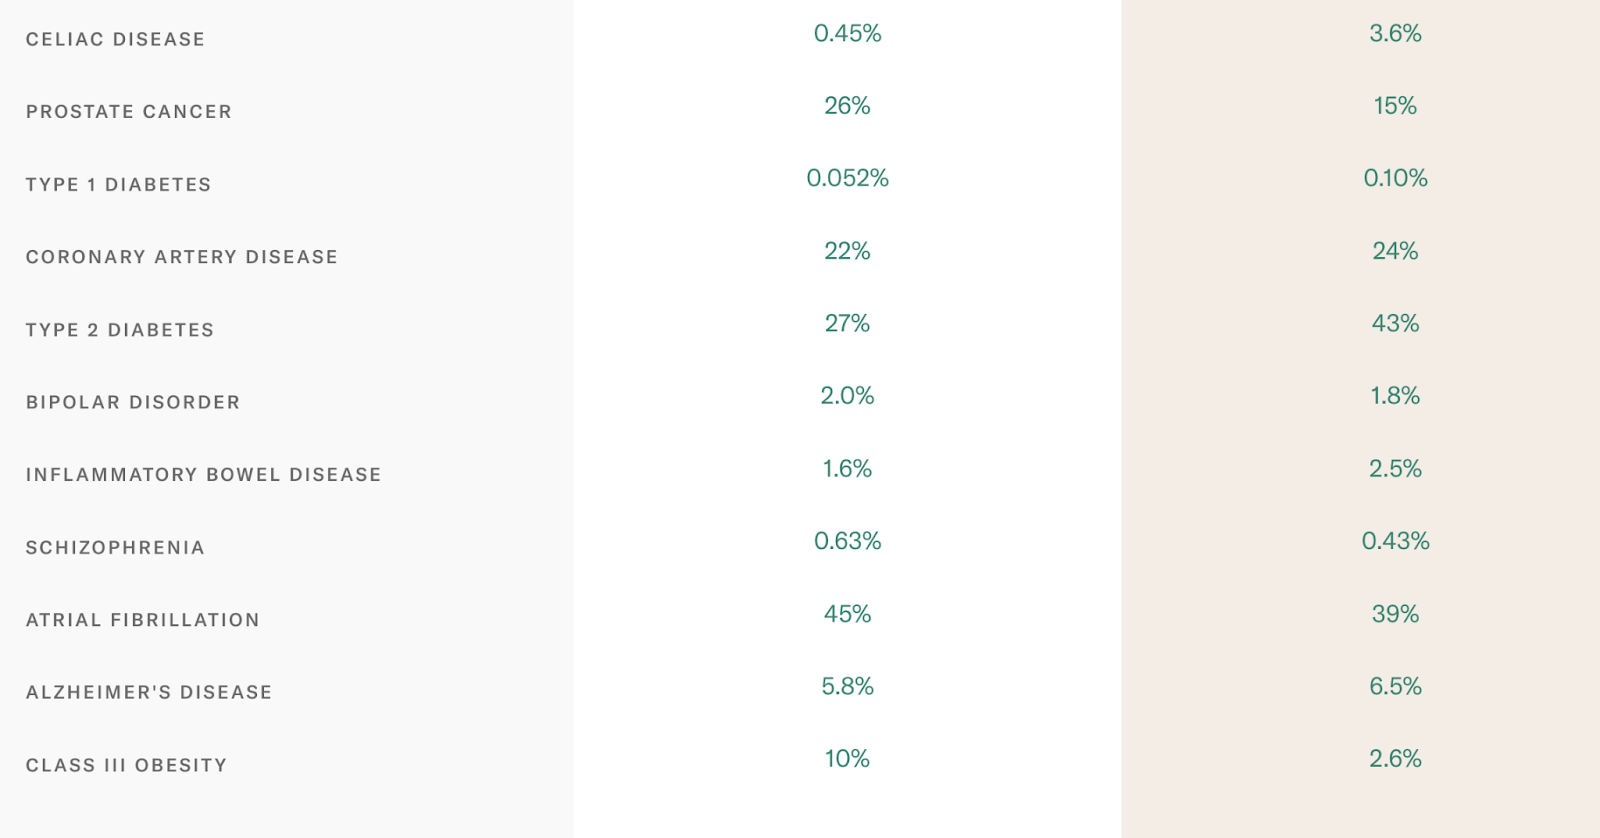Select the 24% Coronary Artery Disease value
Screen dimensions: 1600x838
coord(1395,251)
